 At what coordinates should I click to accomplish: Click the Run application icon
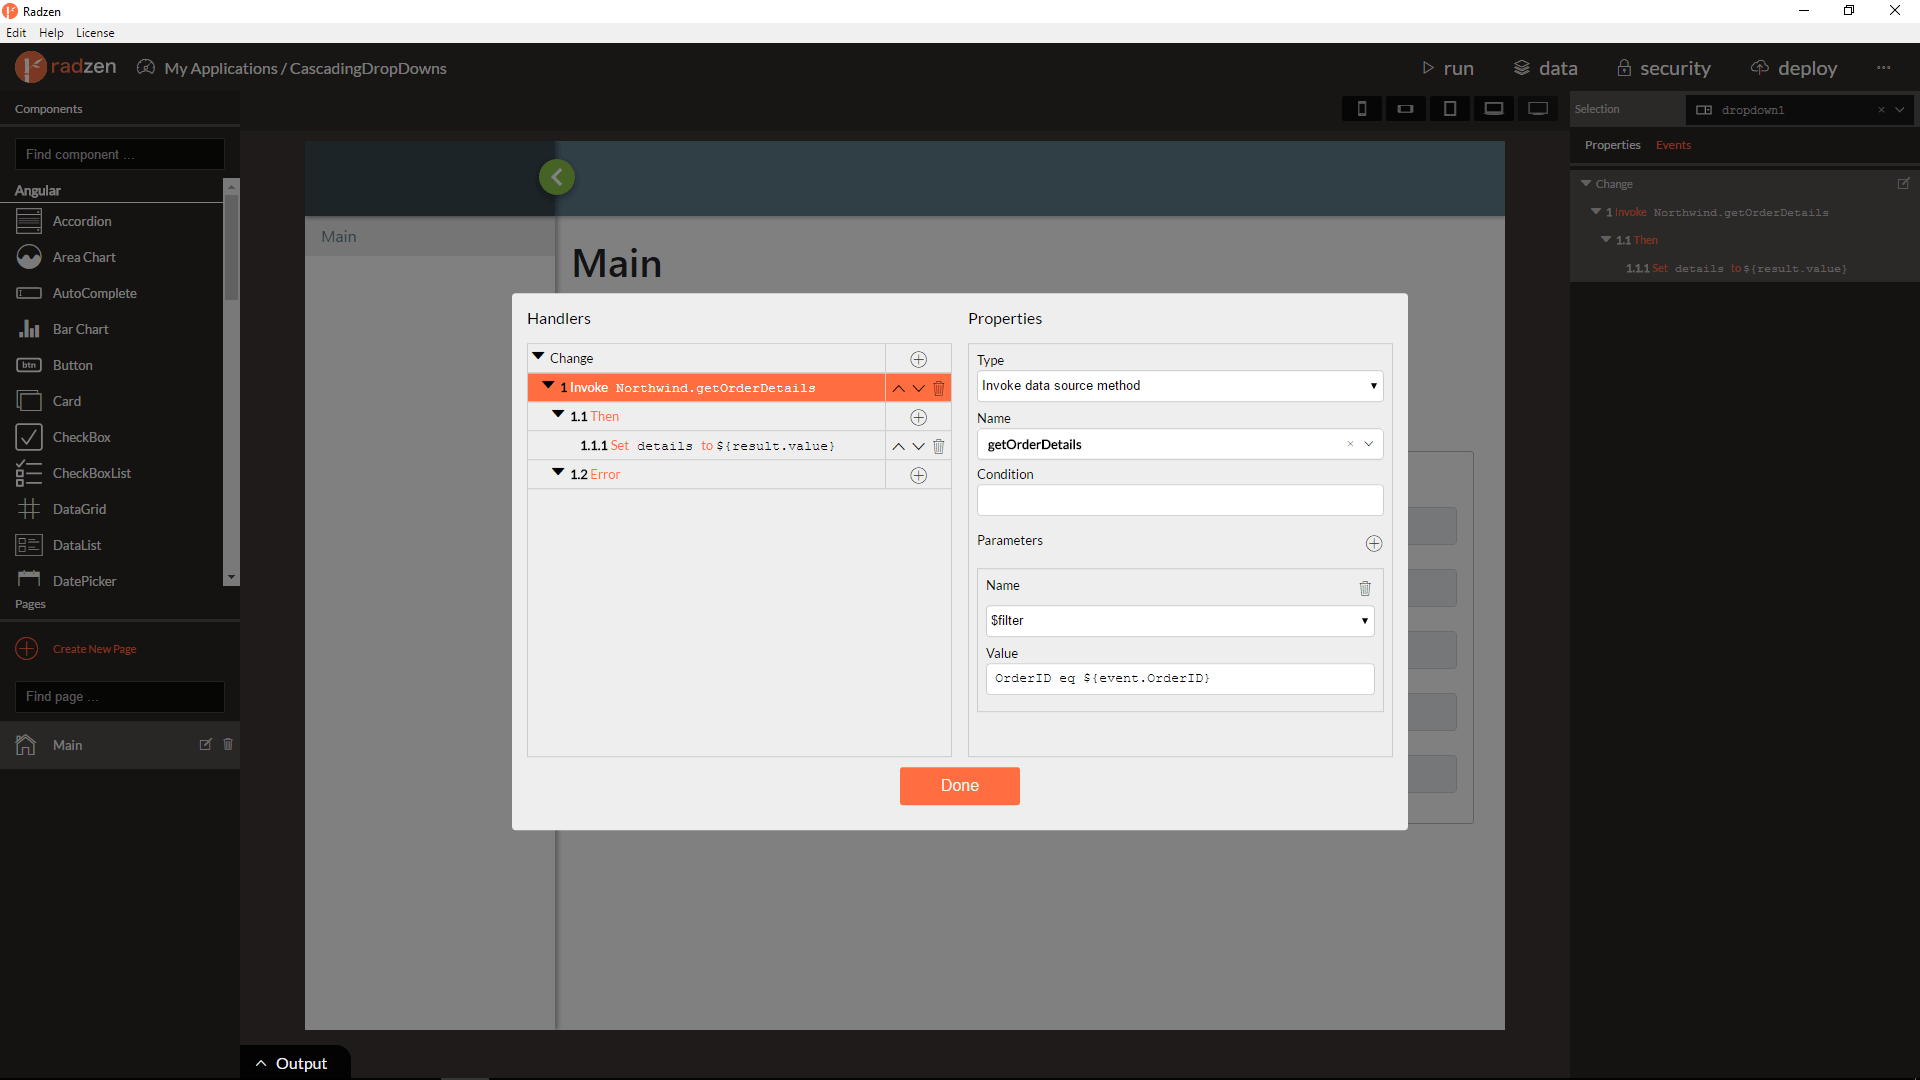[1428, 67]
